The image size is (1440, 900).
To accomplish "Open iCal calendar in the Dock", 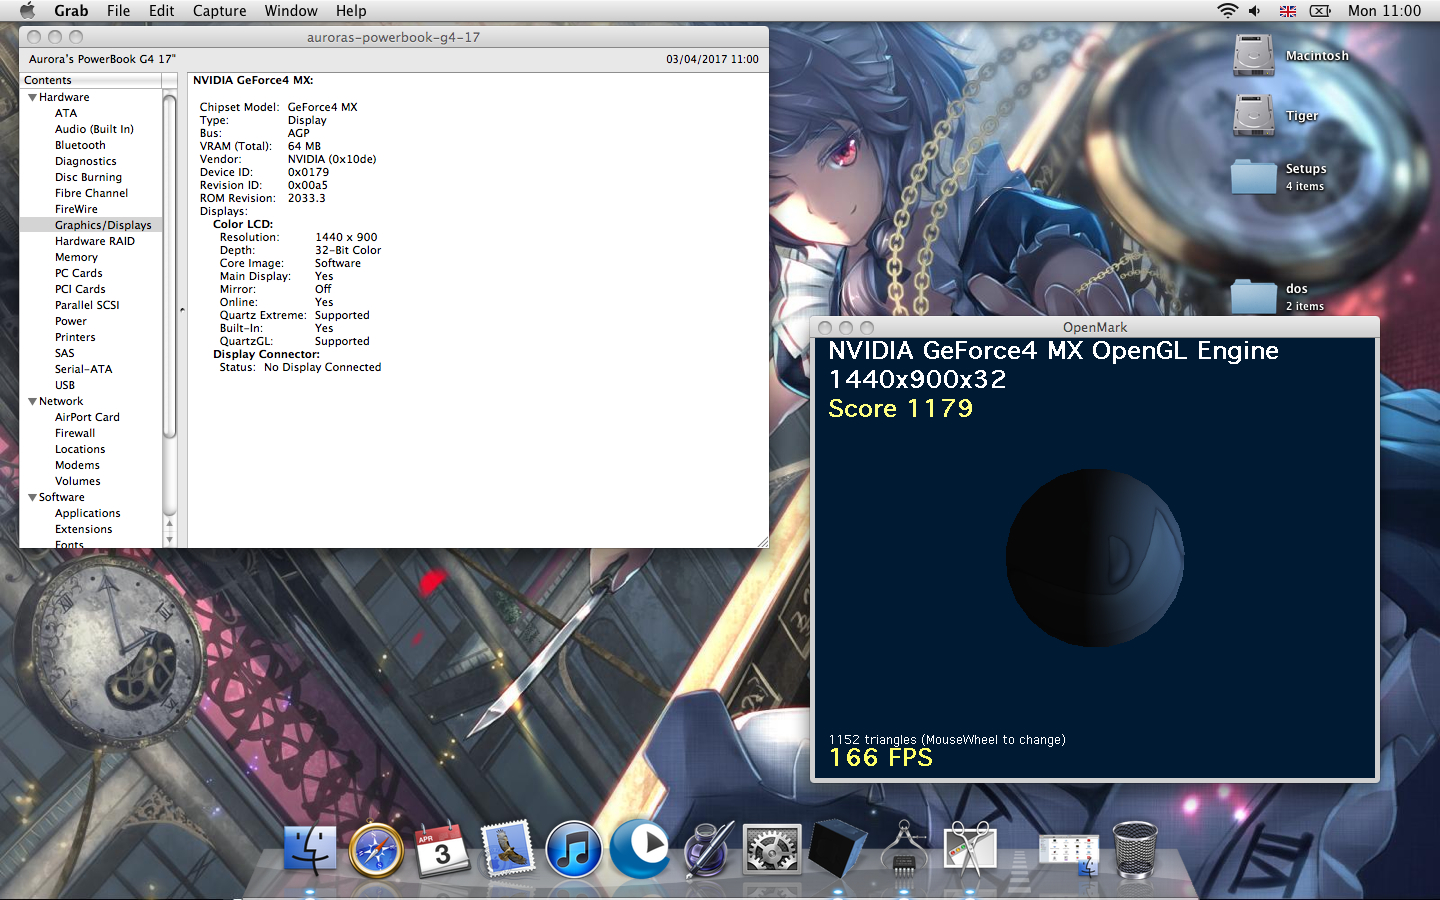I will tap(442, 851).
